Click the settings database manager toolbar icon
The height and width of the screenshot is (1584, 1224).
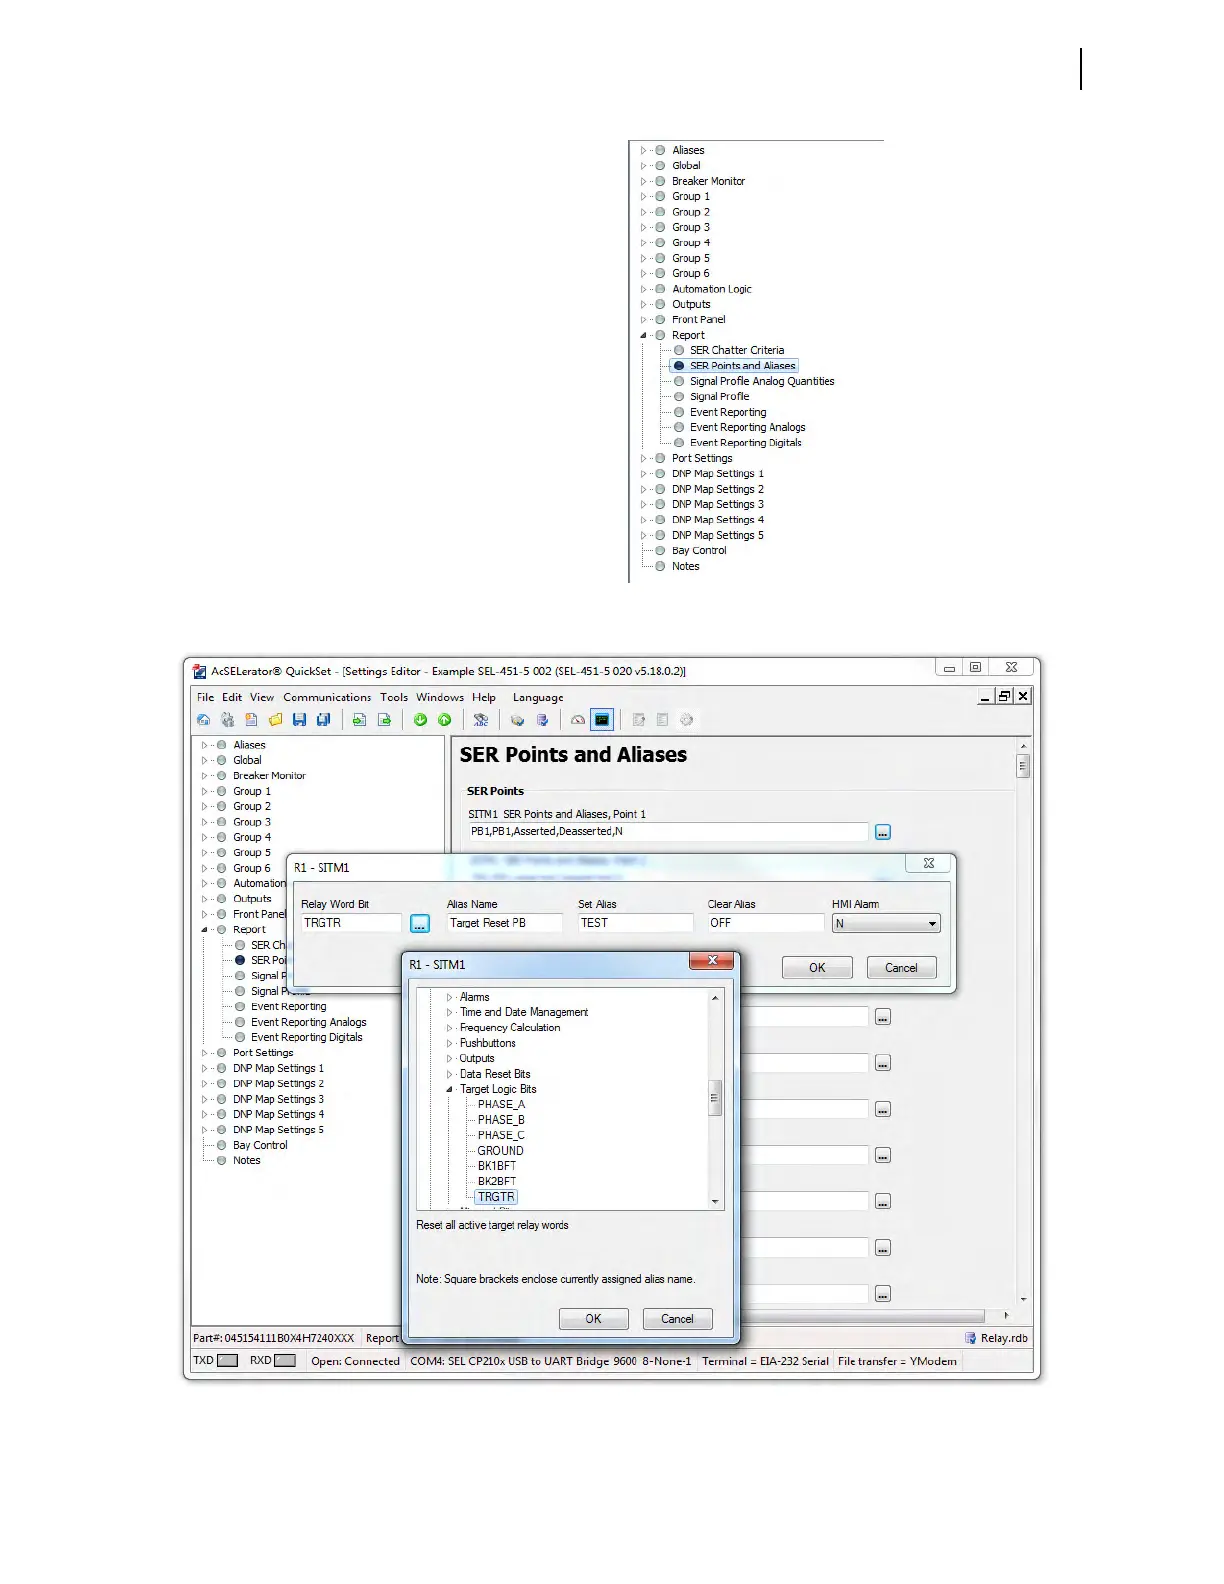[517, 720]
